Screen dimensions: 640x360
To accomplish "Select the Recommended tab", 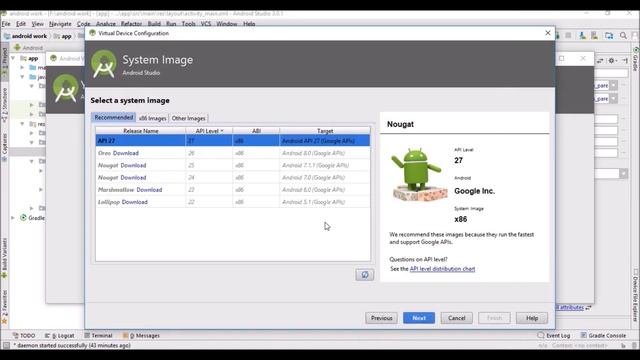I will pyautogui.click(x=113, y=118).
